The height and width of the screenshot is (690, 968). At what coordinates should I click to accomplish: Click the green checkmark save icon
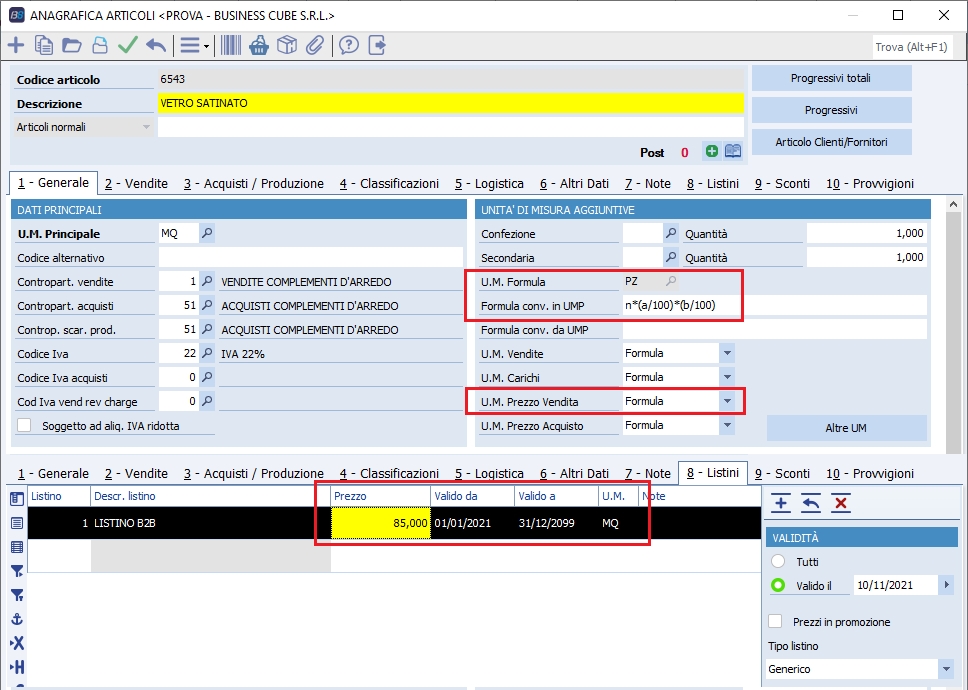tap(127, 45)
